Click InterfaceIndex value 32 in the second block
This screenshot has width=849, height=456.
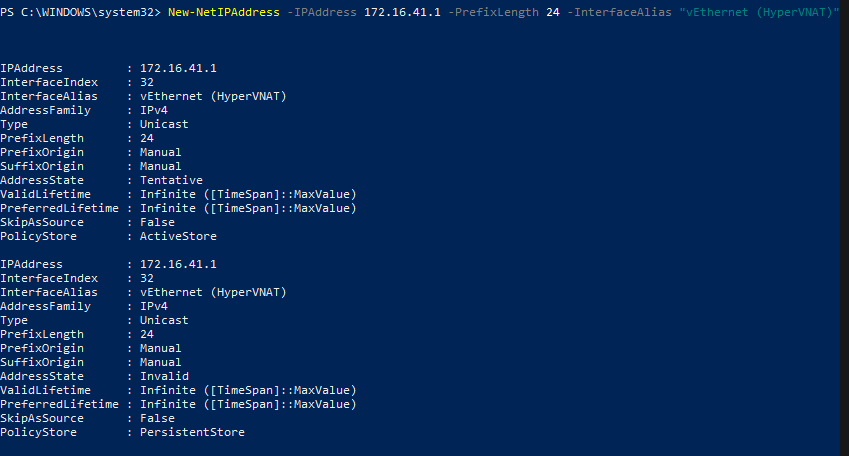click(x=147, y=278)
